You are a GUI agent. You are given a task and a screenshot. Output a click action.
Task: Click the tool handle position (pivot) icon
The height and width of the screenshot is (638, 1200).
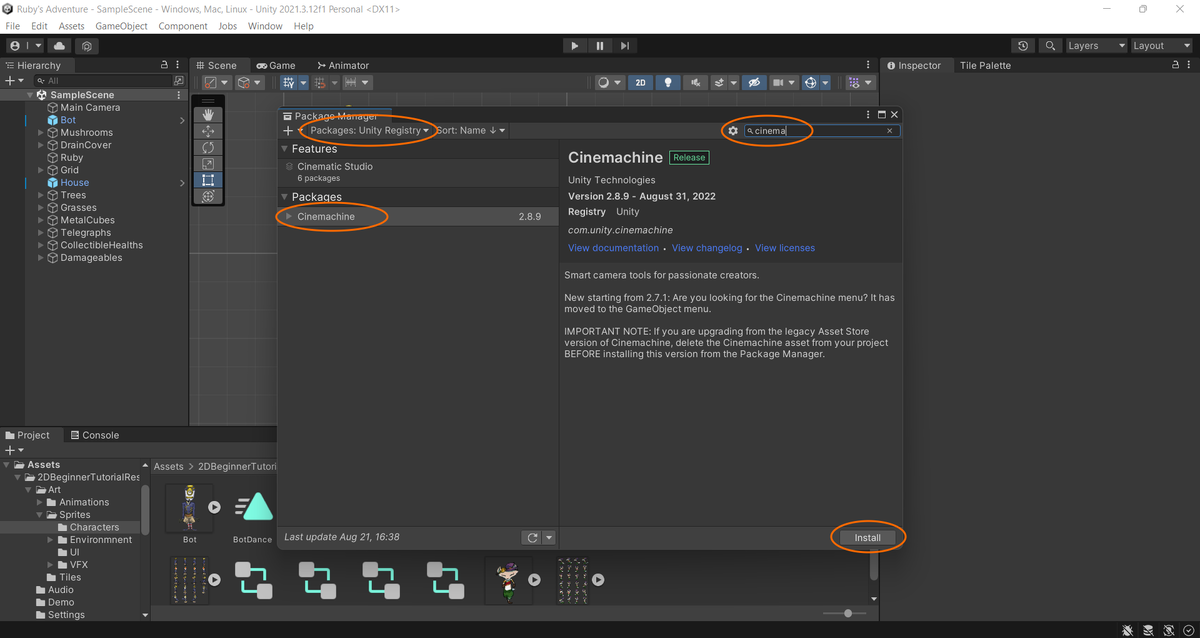click(x=215, y=83)
